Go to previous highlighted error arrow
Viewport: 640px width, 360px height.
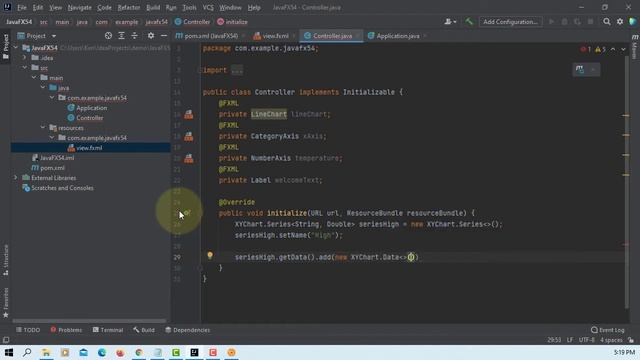pyautogui.click(x=613, y=49)
